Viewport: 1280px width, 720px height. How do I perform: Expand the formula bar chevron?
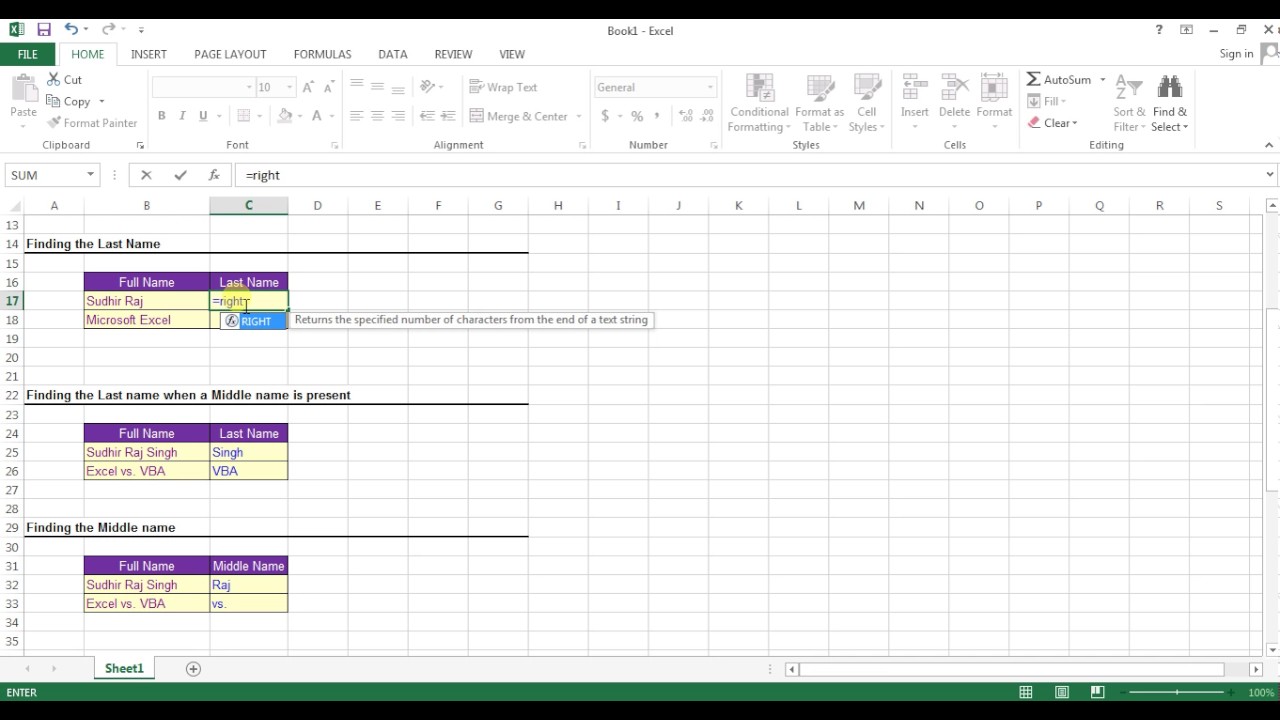click(x=1271, y=175)
